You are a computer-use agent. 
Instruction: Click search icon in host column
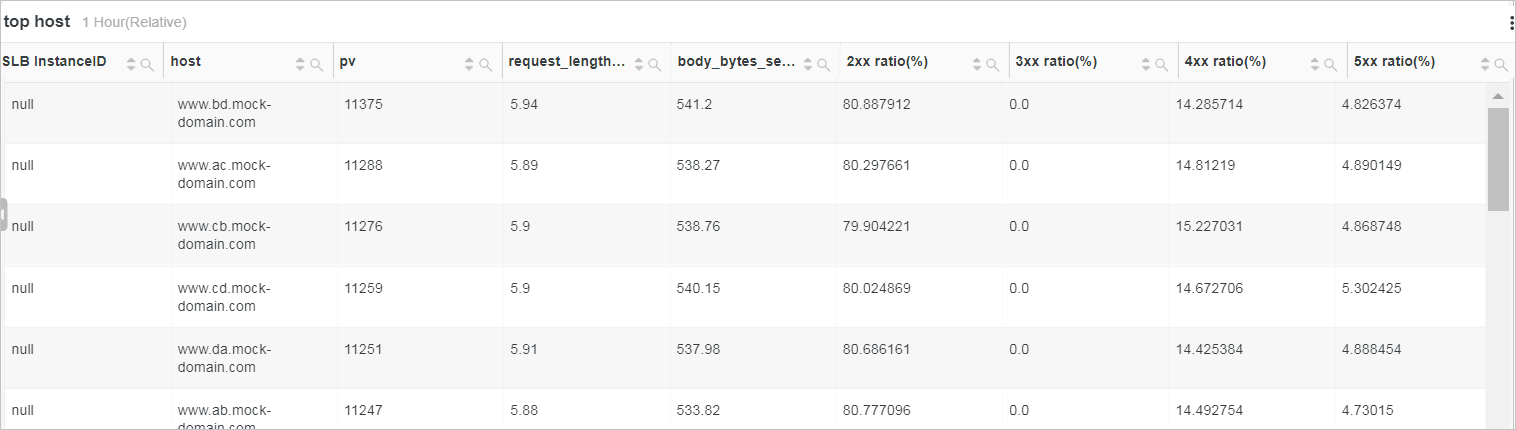[316, 65]
